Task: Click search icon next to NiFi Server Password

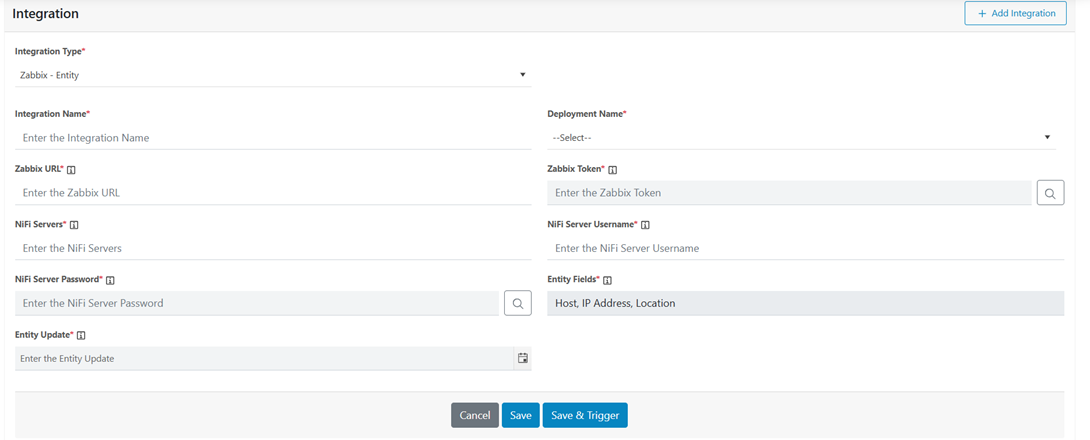Action: [518, 303]
